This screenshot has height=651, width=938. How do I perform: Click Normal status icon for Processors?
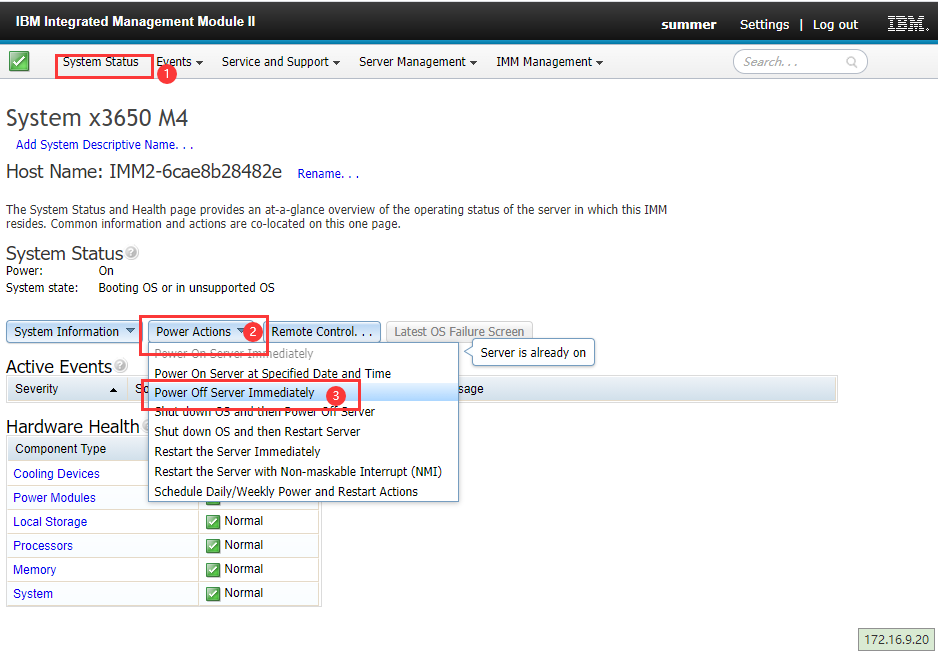(213, 546)
